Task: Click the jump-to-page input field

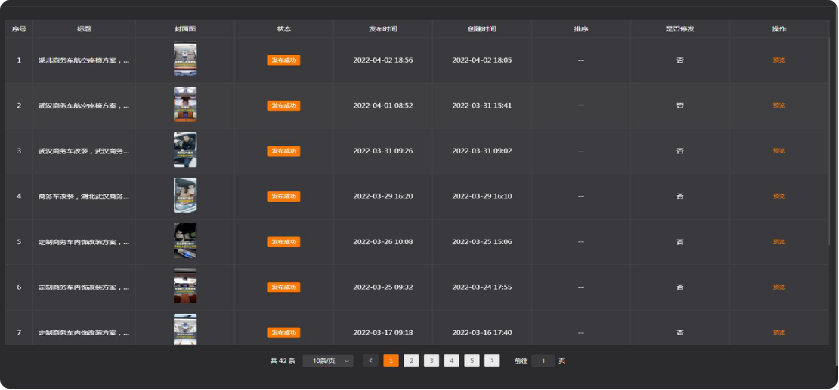Action: 543,361
